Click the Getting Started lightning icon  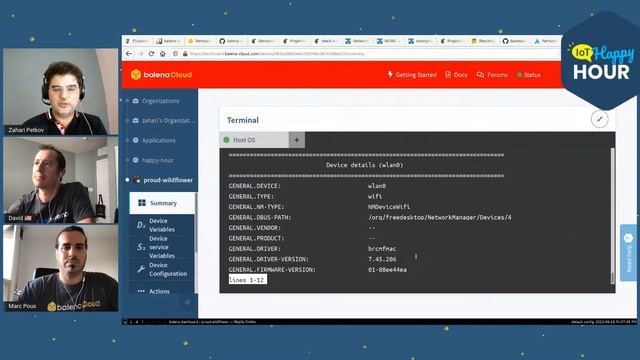tap(390, 74)
